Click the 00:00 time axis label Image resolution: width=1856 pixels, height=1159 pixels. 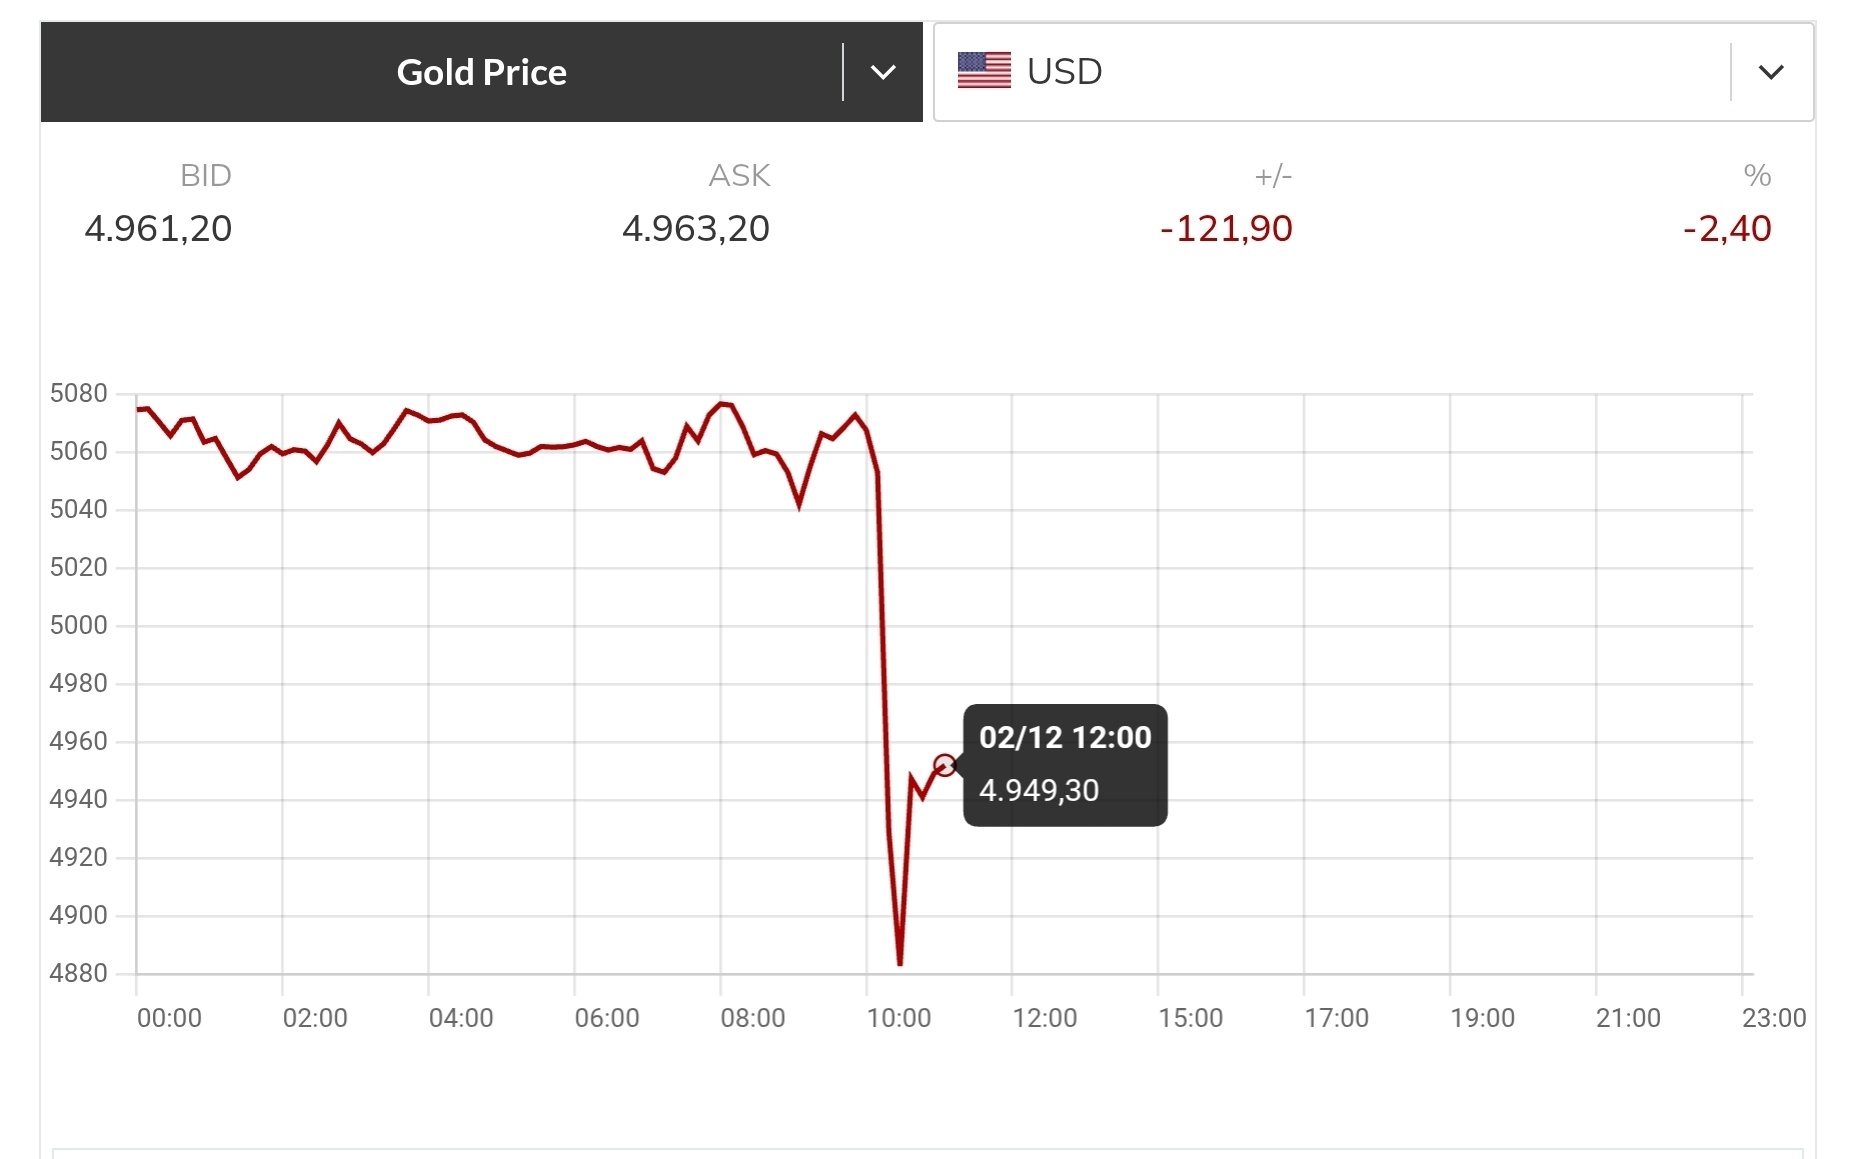(x=169, y=1018)
